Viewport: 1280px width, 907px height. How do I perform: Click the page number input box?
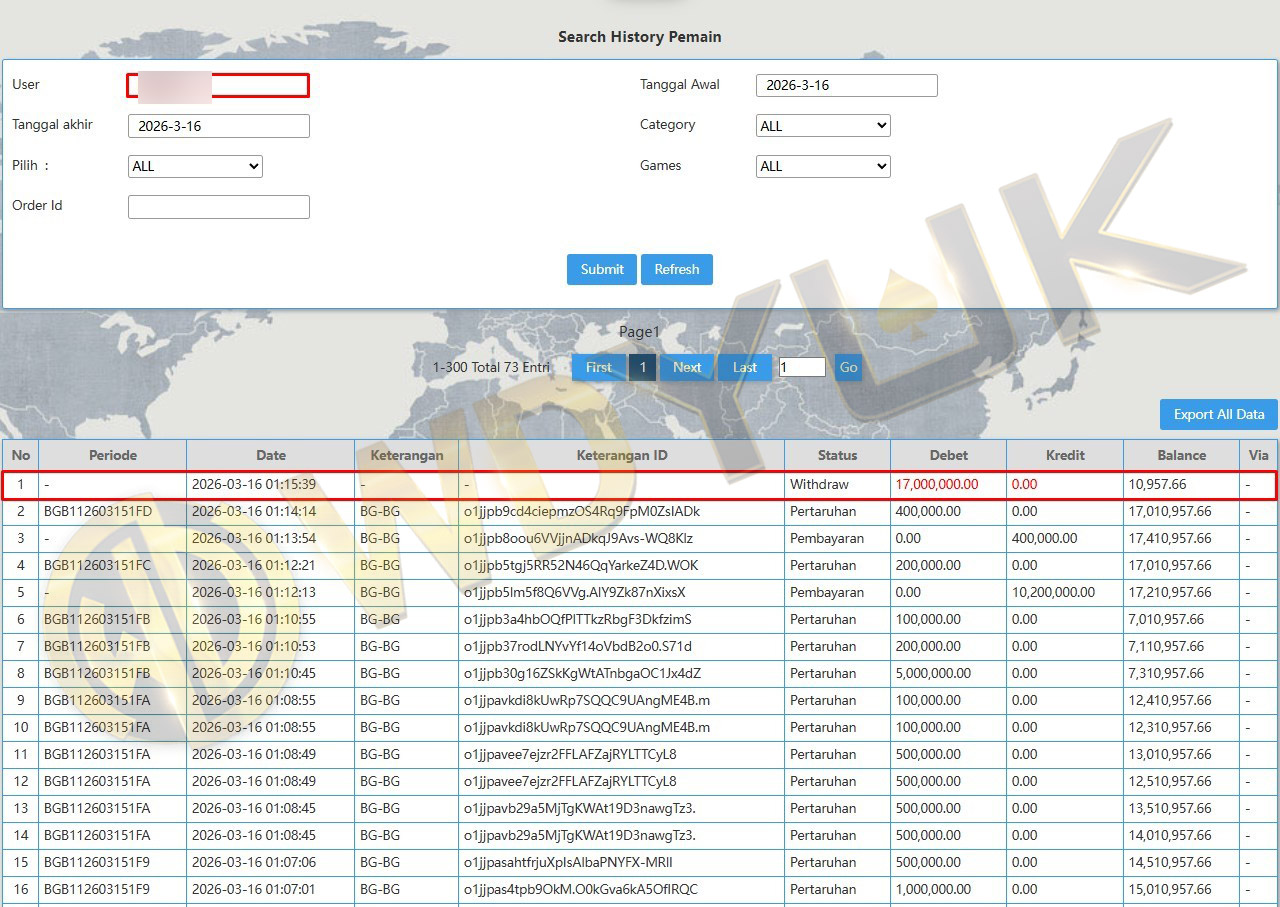tap(802, 367)
